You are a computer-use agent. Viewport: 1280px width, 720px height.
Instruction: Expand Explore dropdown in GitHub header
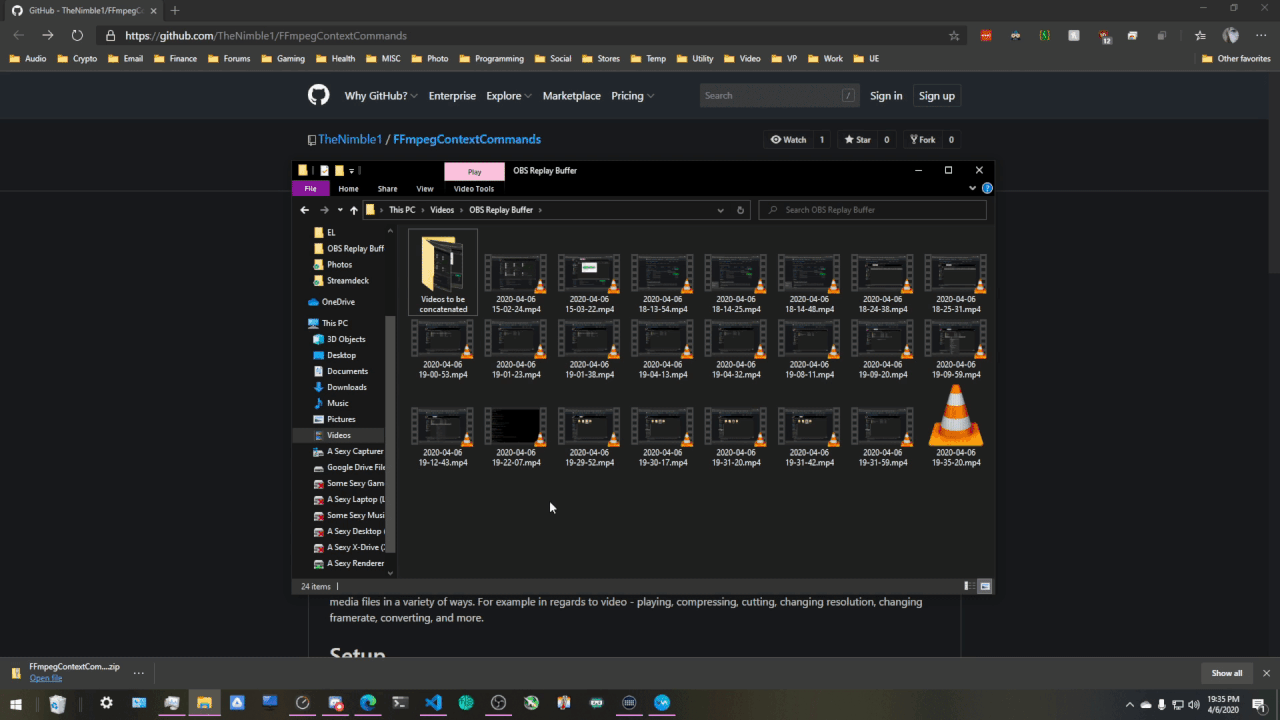click(510, 96)
